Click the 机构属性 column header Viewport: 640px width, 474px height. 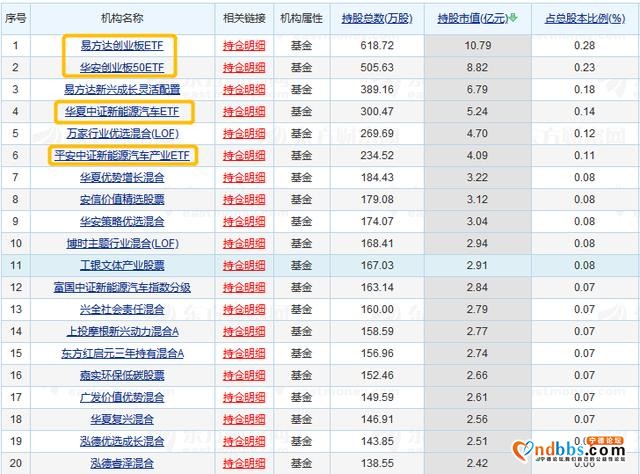coord(301,18)
